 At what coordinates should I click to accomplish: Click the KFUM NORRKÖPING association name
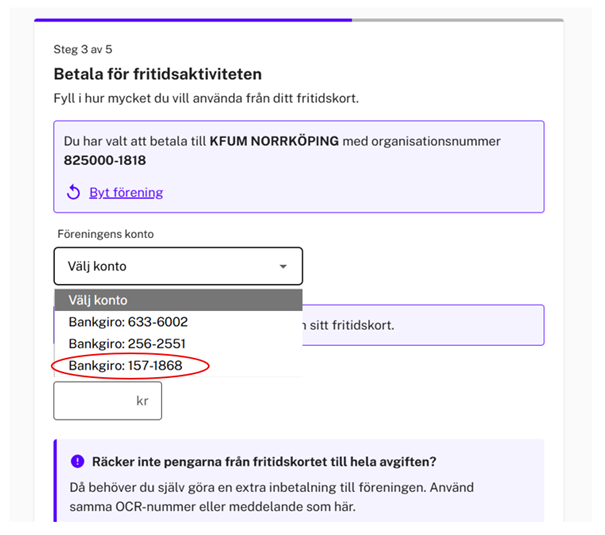tap(274, 142)
